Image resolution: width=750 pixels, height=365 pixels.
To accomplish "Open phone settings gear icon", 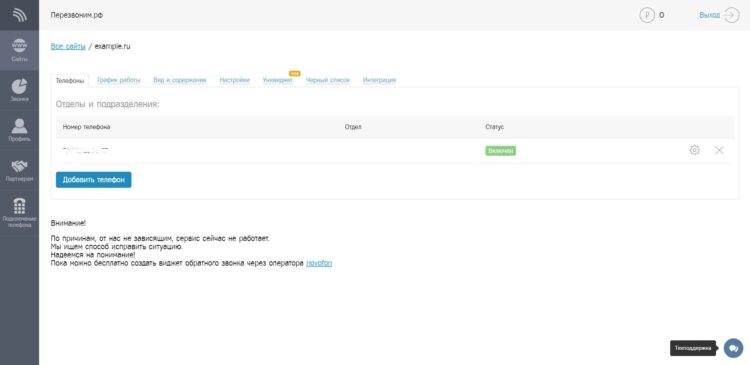I will point(694,150).
